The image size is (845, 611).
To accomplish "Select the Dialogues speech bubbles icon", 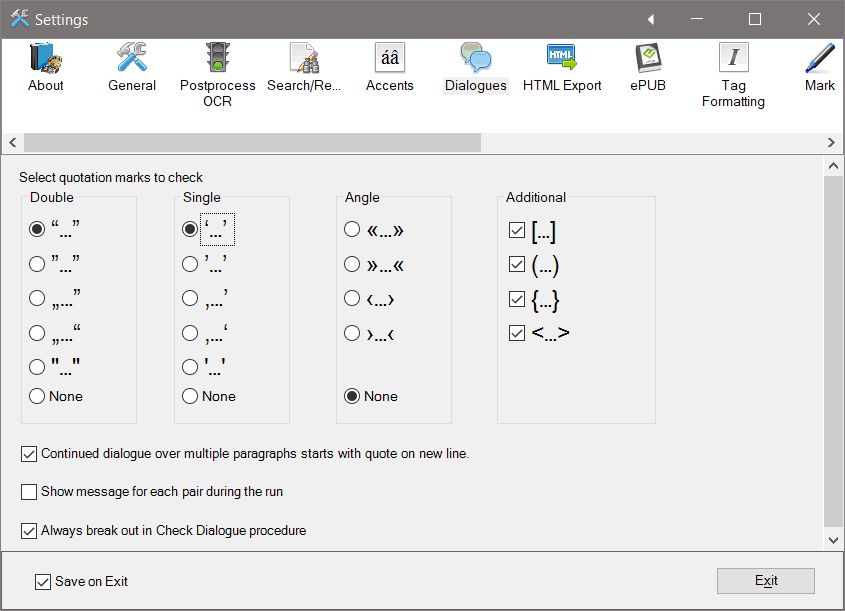I will (475, 58).
